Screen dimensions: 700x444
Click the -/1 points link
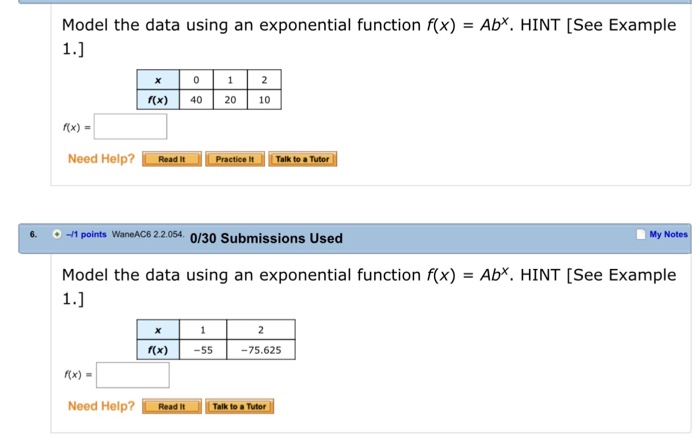[x=86, y=234]
